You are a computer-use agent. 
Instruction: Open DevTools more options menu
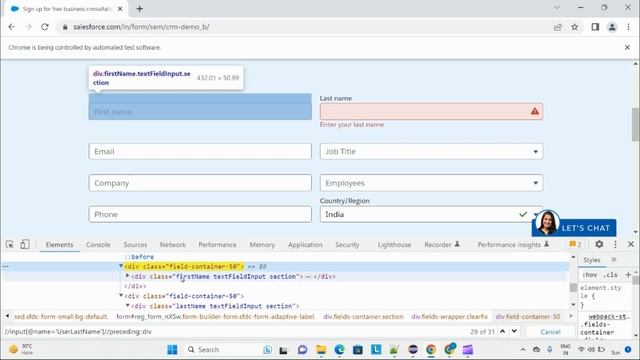tap(615, 244)
